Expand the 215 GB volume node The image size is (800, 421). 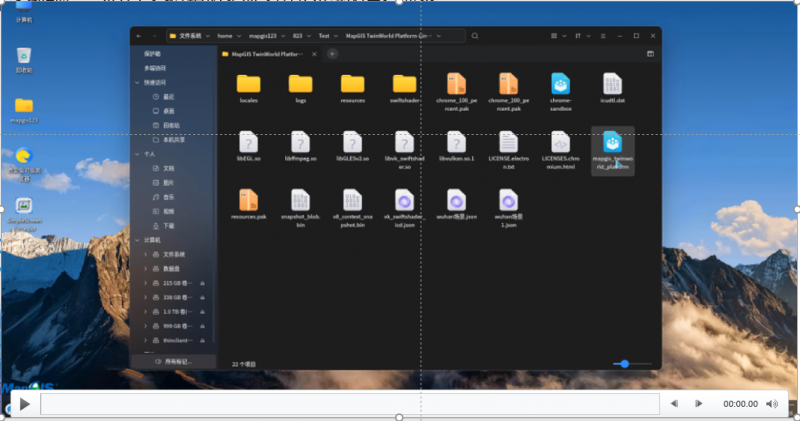tap(145, 283)
